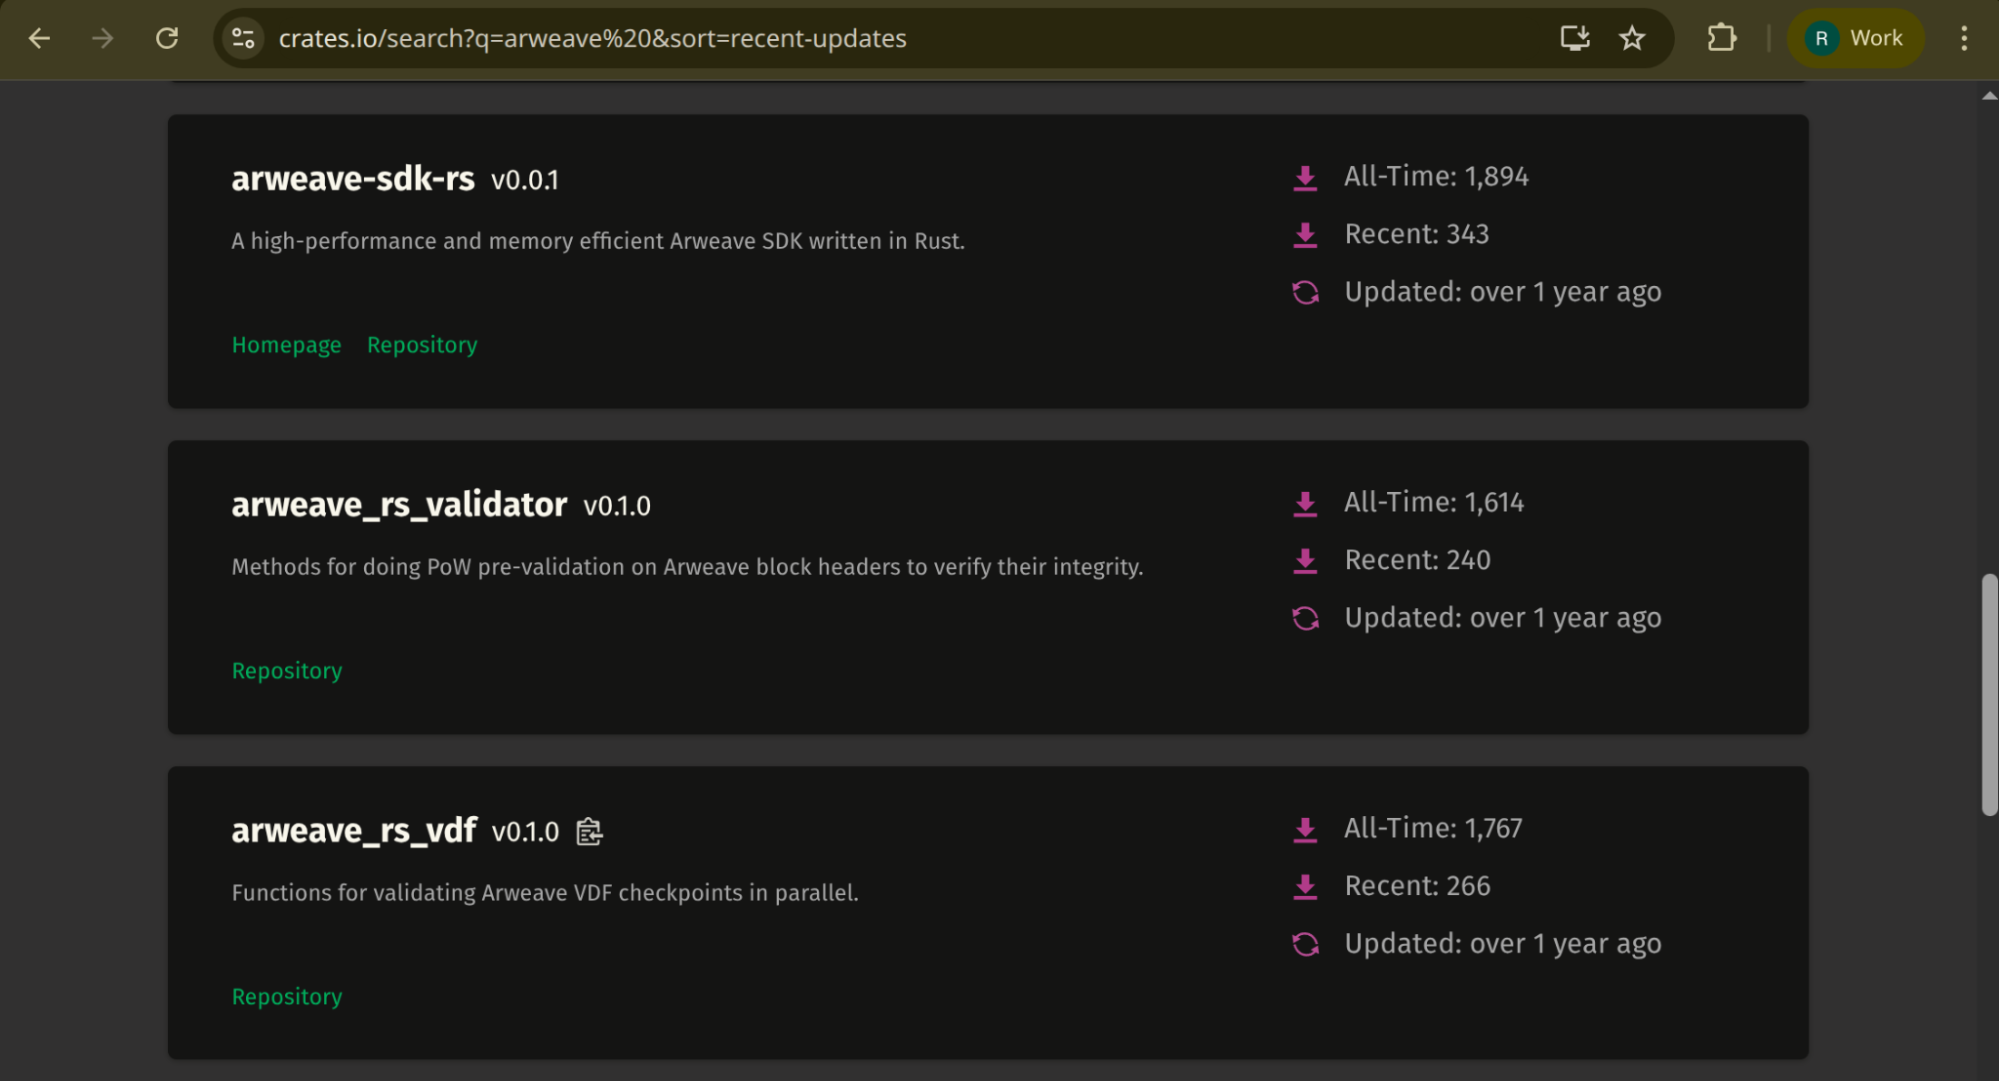Click the VDF checkpoints description text
Screen dimensions: 1999x1081
(x=545, y=893)
